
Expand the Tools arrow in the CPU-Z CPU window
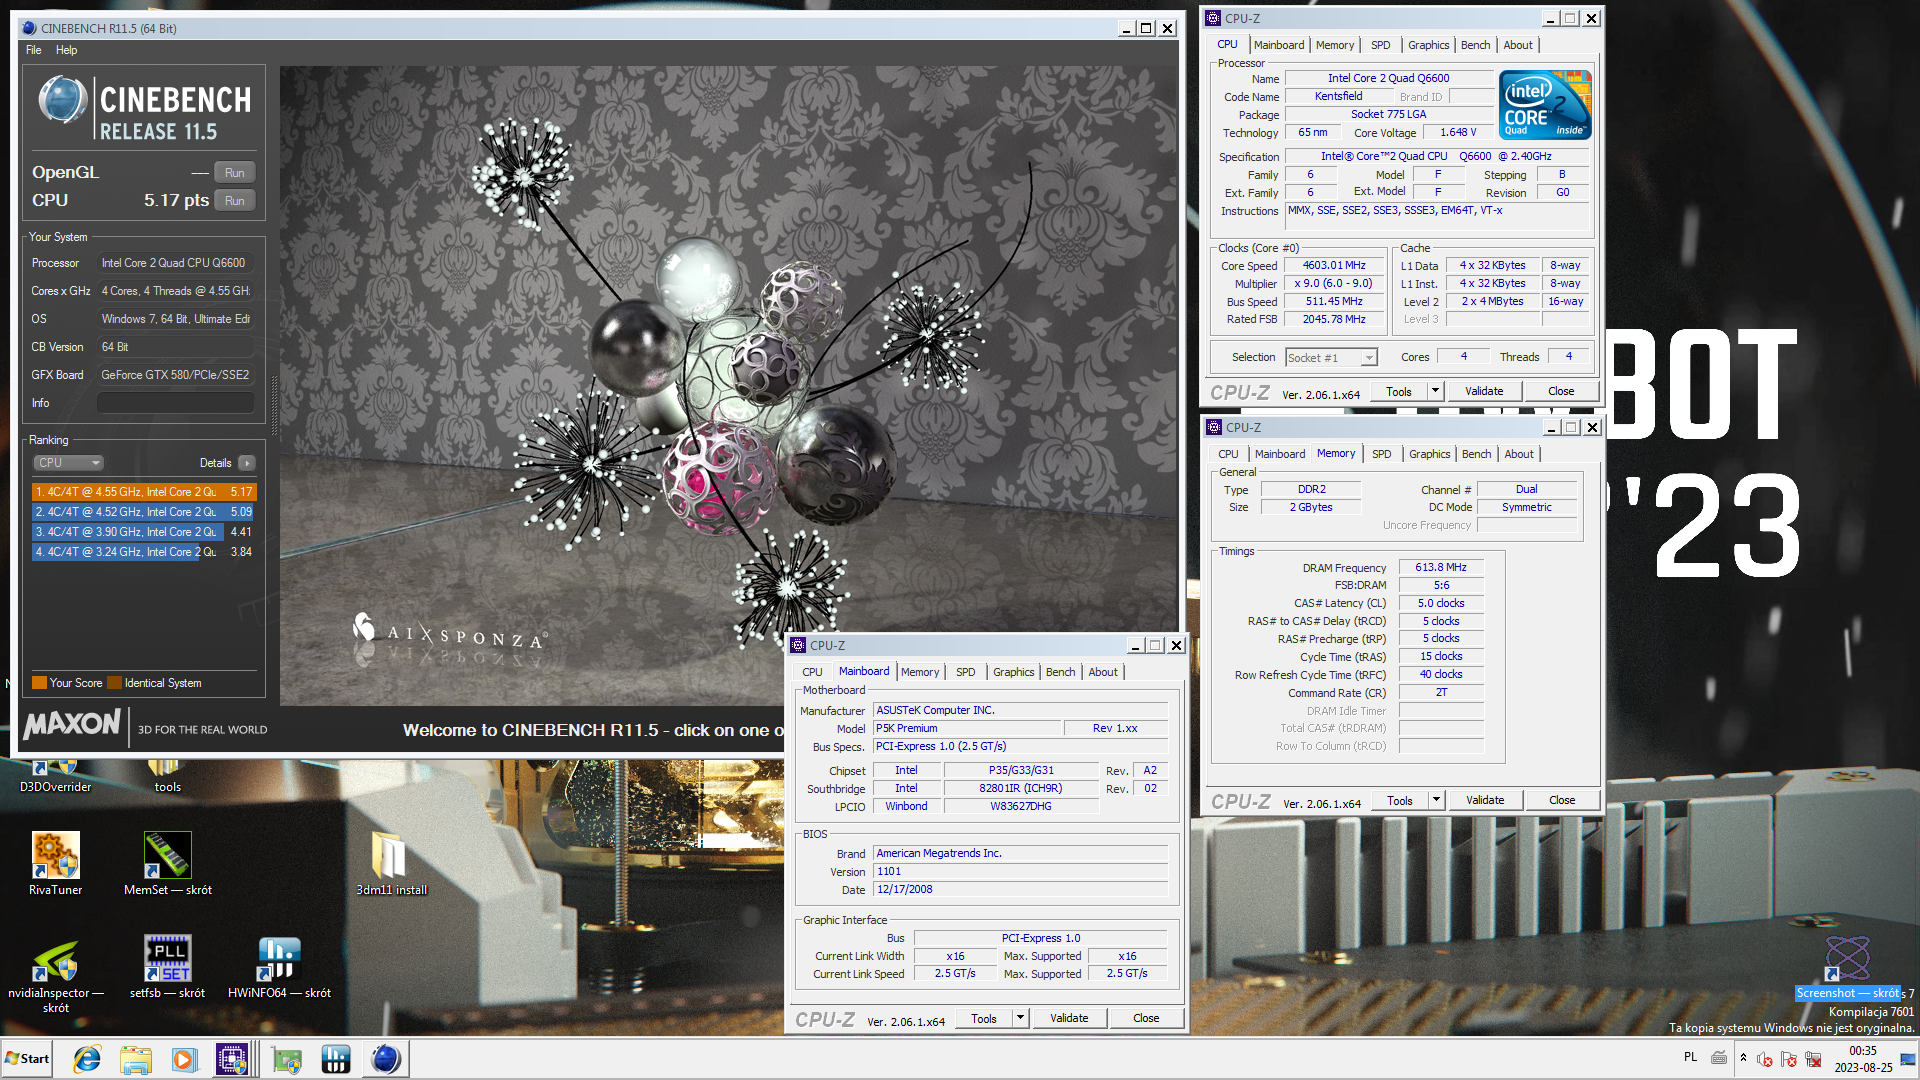pos(1435,391)
